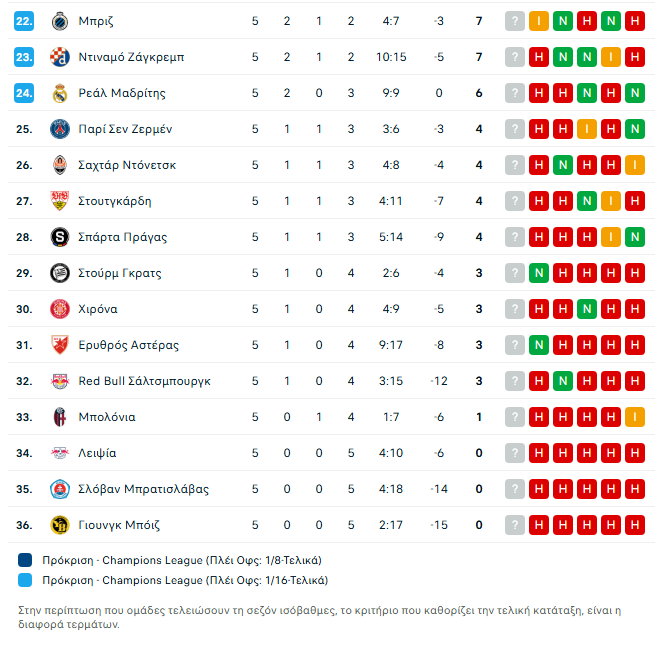
Task: Click the Real Madrid crest
Action: (x=59, y=93)
